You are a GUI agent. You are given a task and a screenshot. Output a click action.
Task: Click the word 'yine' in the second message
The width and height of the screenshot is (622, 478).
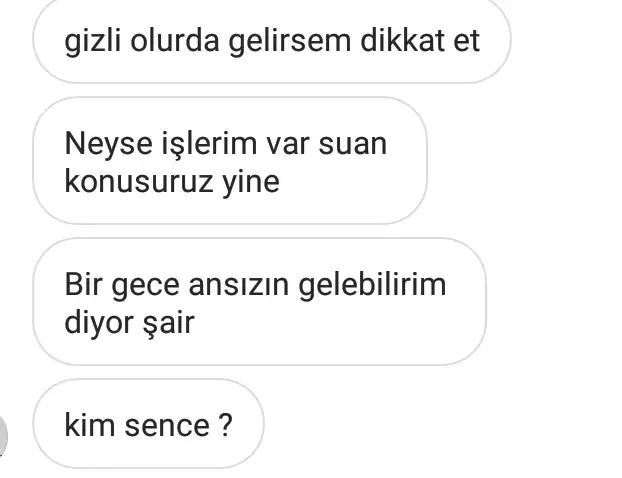pyautogui.click(x=251, y=183)
